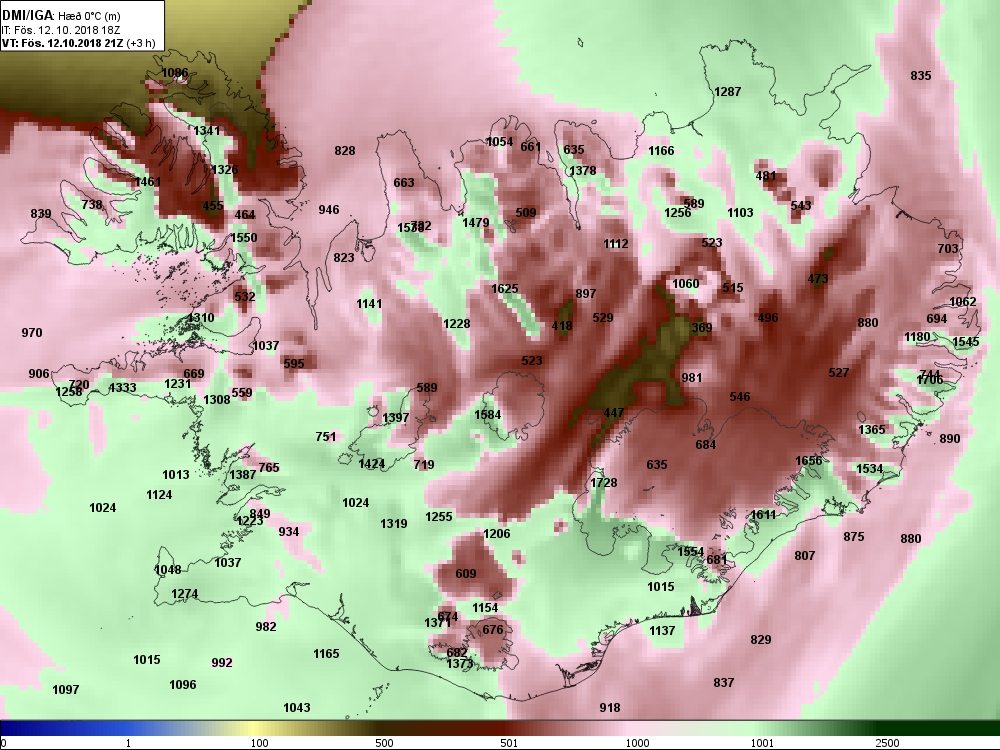Select the map value '703'
The height and width of the screenshot is (750, 1000).
(x=948, y=249)
